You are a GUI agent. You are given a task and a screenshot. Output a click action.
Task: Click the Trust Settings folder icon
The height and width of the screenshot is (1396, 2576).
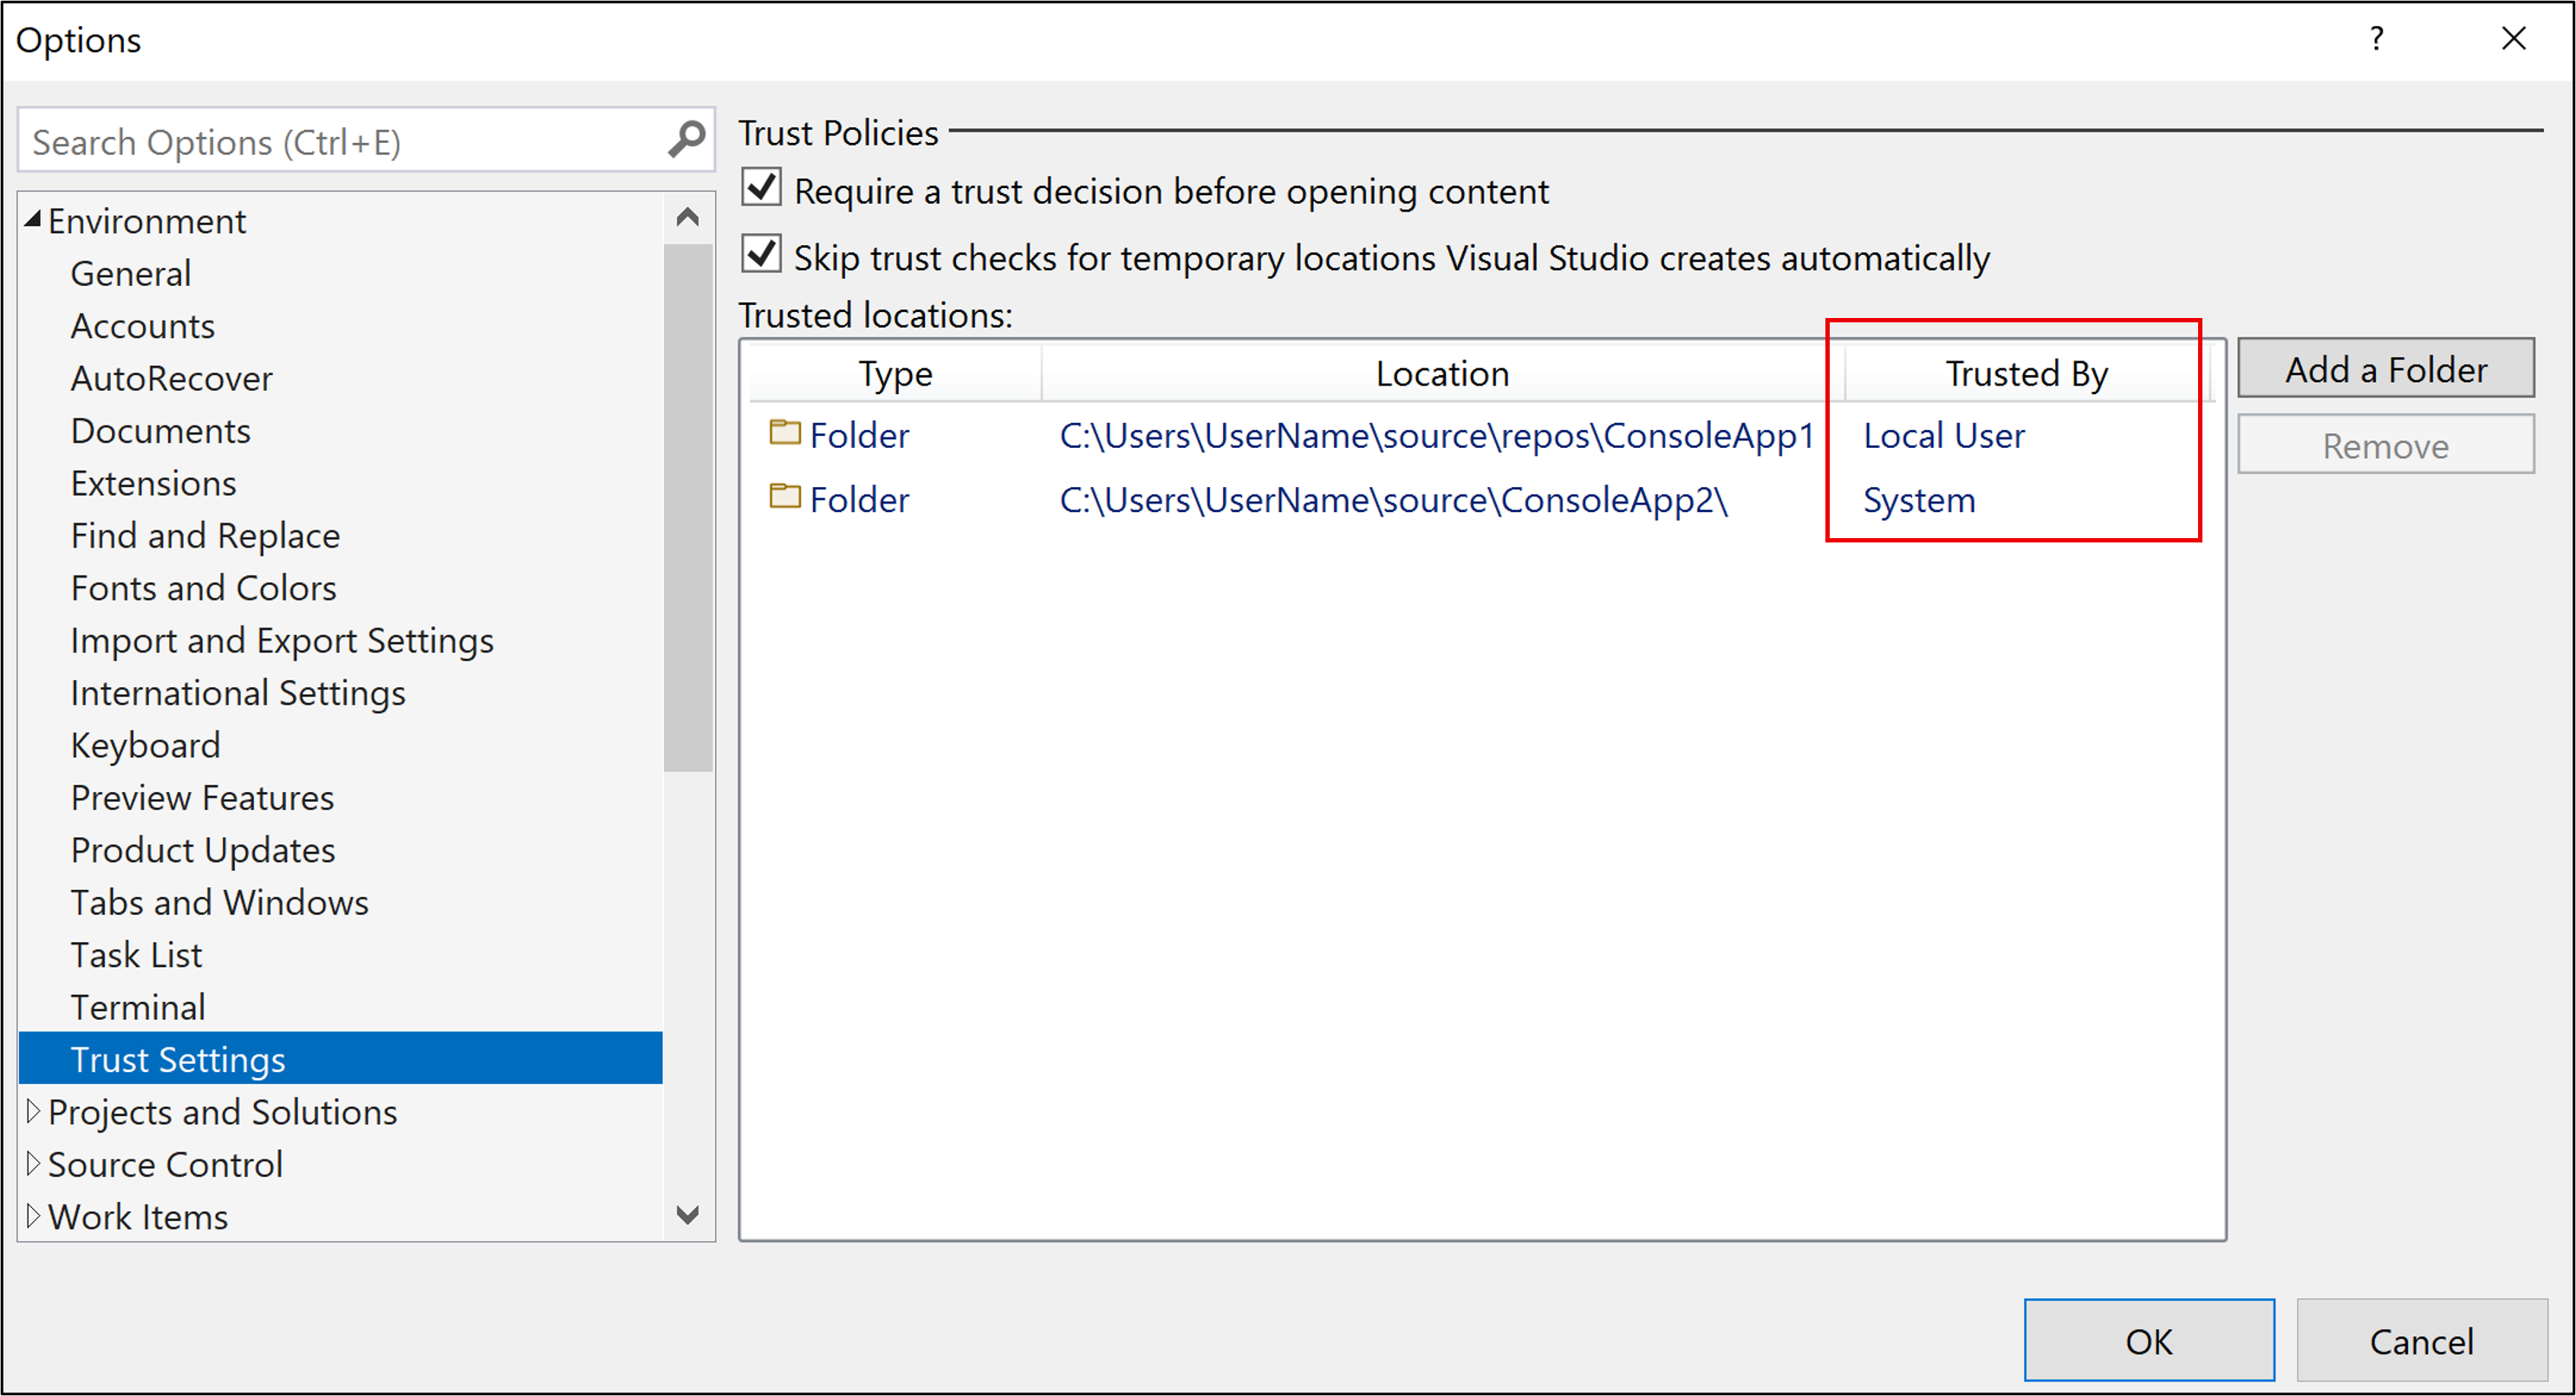[783, 435]
